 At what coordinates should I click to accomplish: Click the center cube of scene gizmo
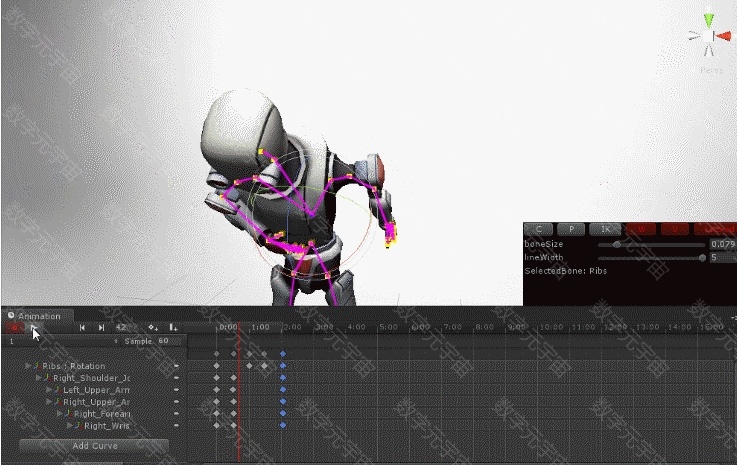coord(707,38)
